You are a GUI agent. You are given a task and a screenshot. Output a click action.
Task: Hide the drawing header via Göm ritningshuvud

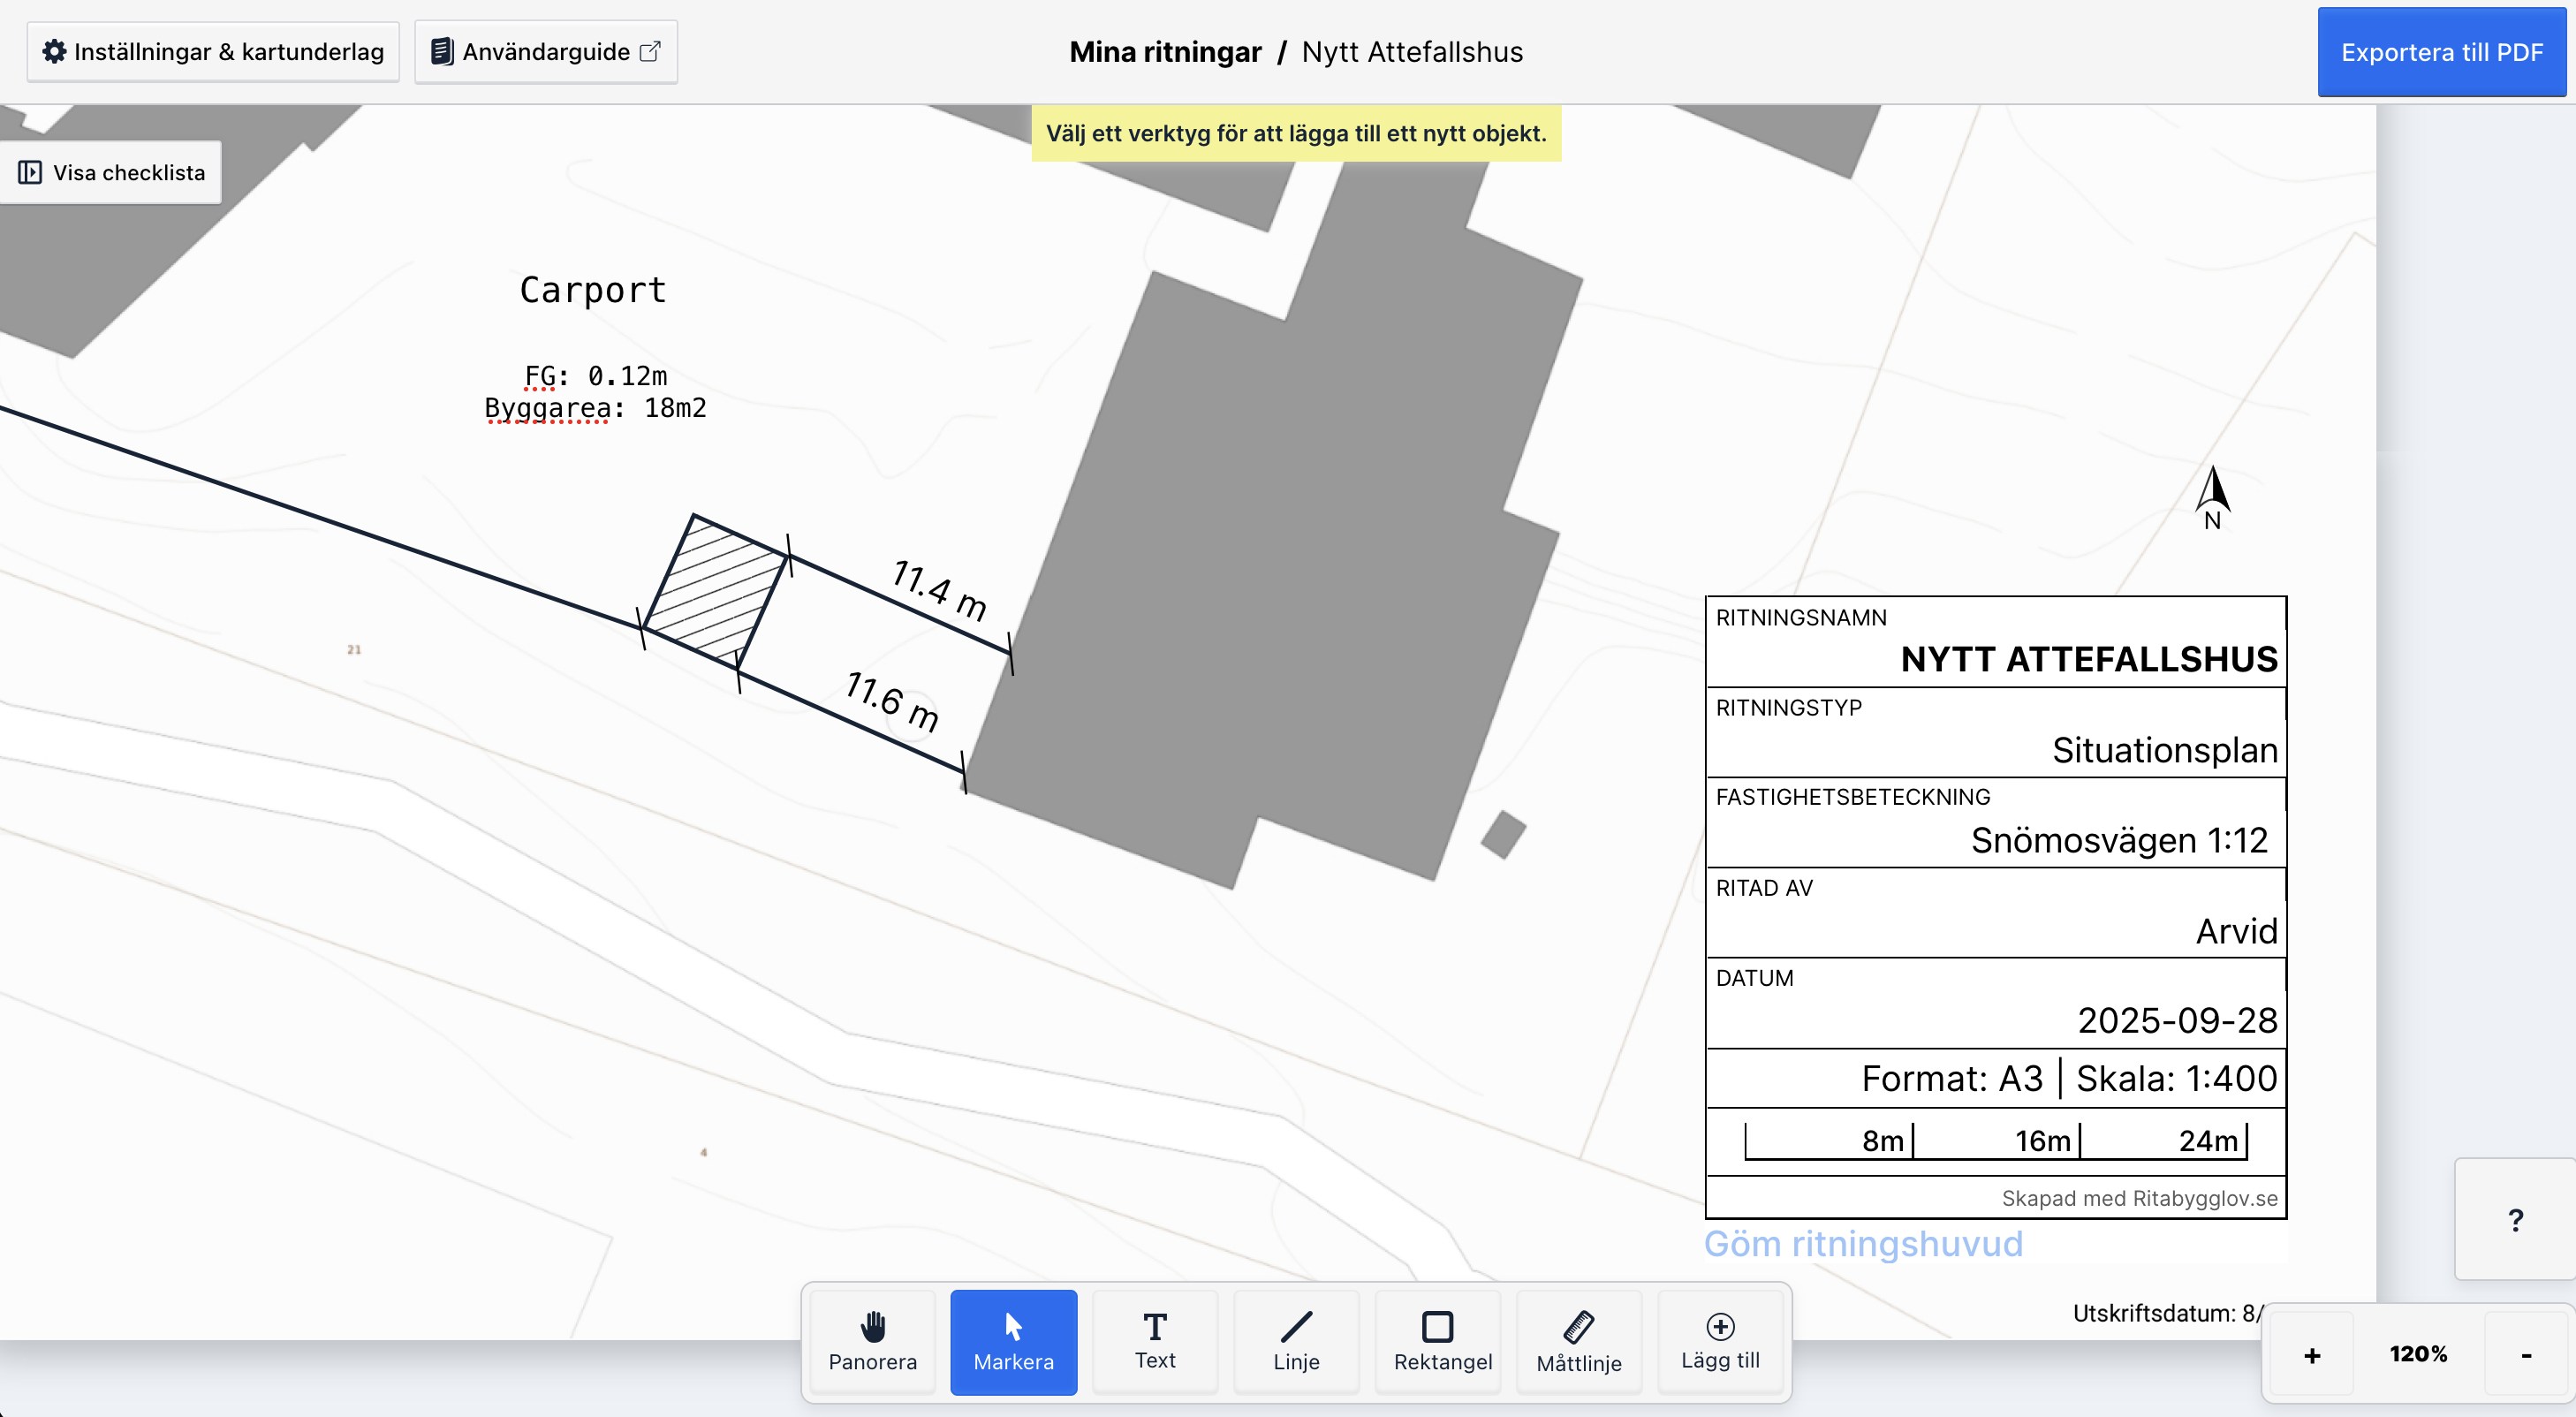click(x=1862, y=1243)
